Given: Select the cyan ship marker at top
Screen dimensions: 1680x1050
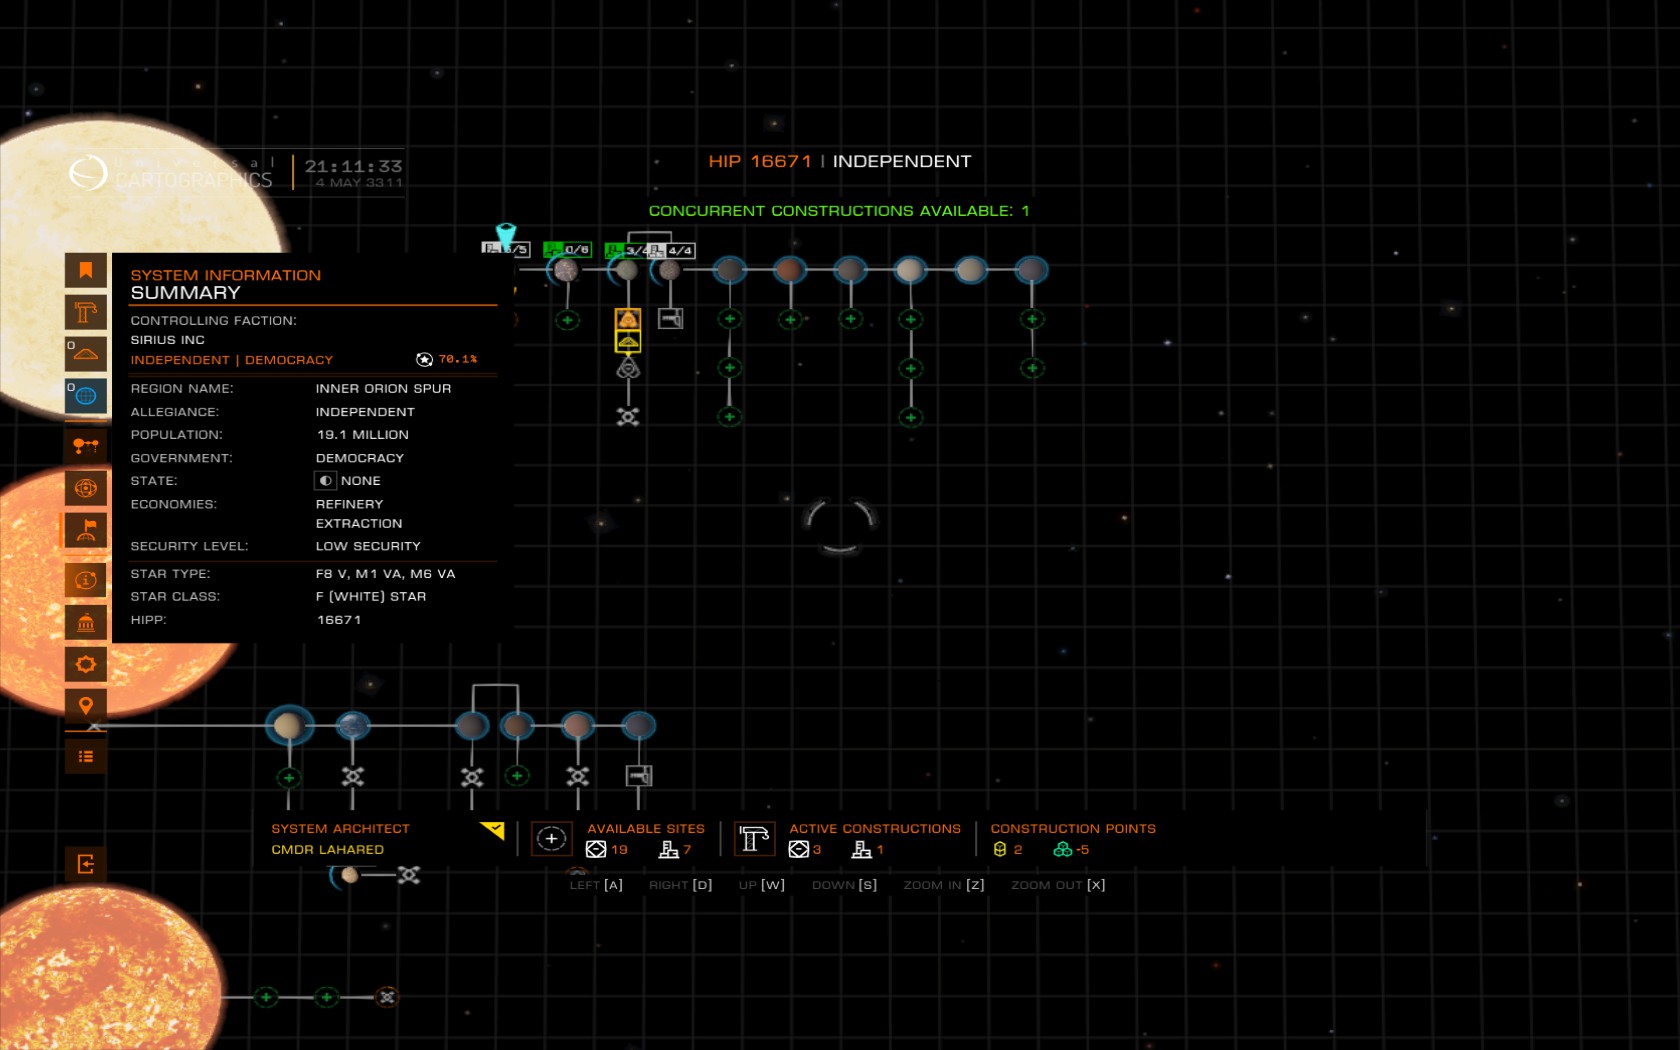Looking at the screenshot, I should 506,236.
